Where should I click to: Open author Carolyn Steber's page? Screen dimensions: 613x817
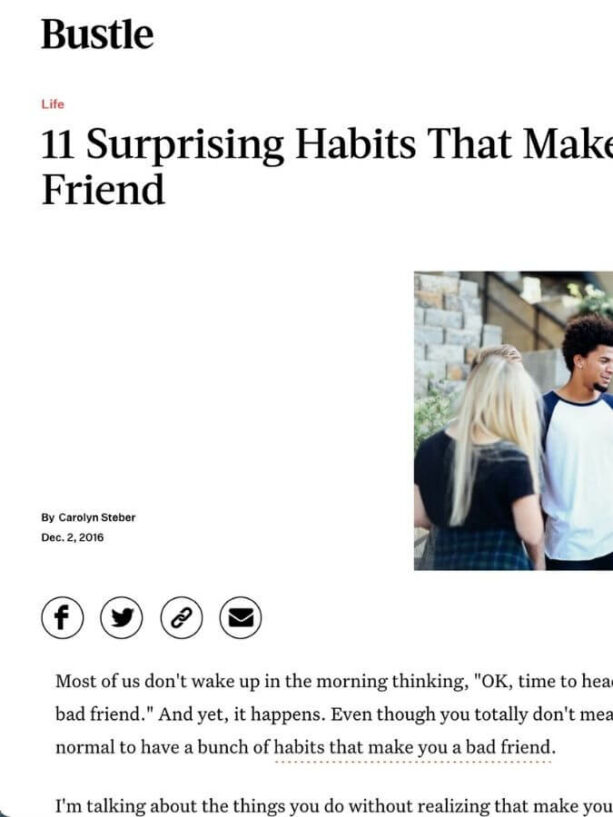(x=97, y=517)
